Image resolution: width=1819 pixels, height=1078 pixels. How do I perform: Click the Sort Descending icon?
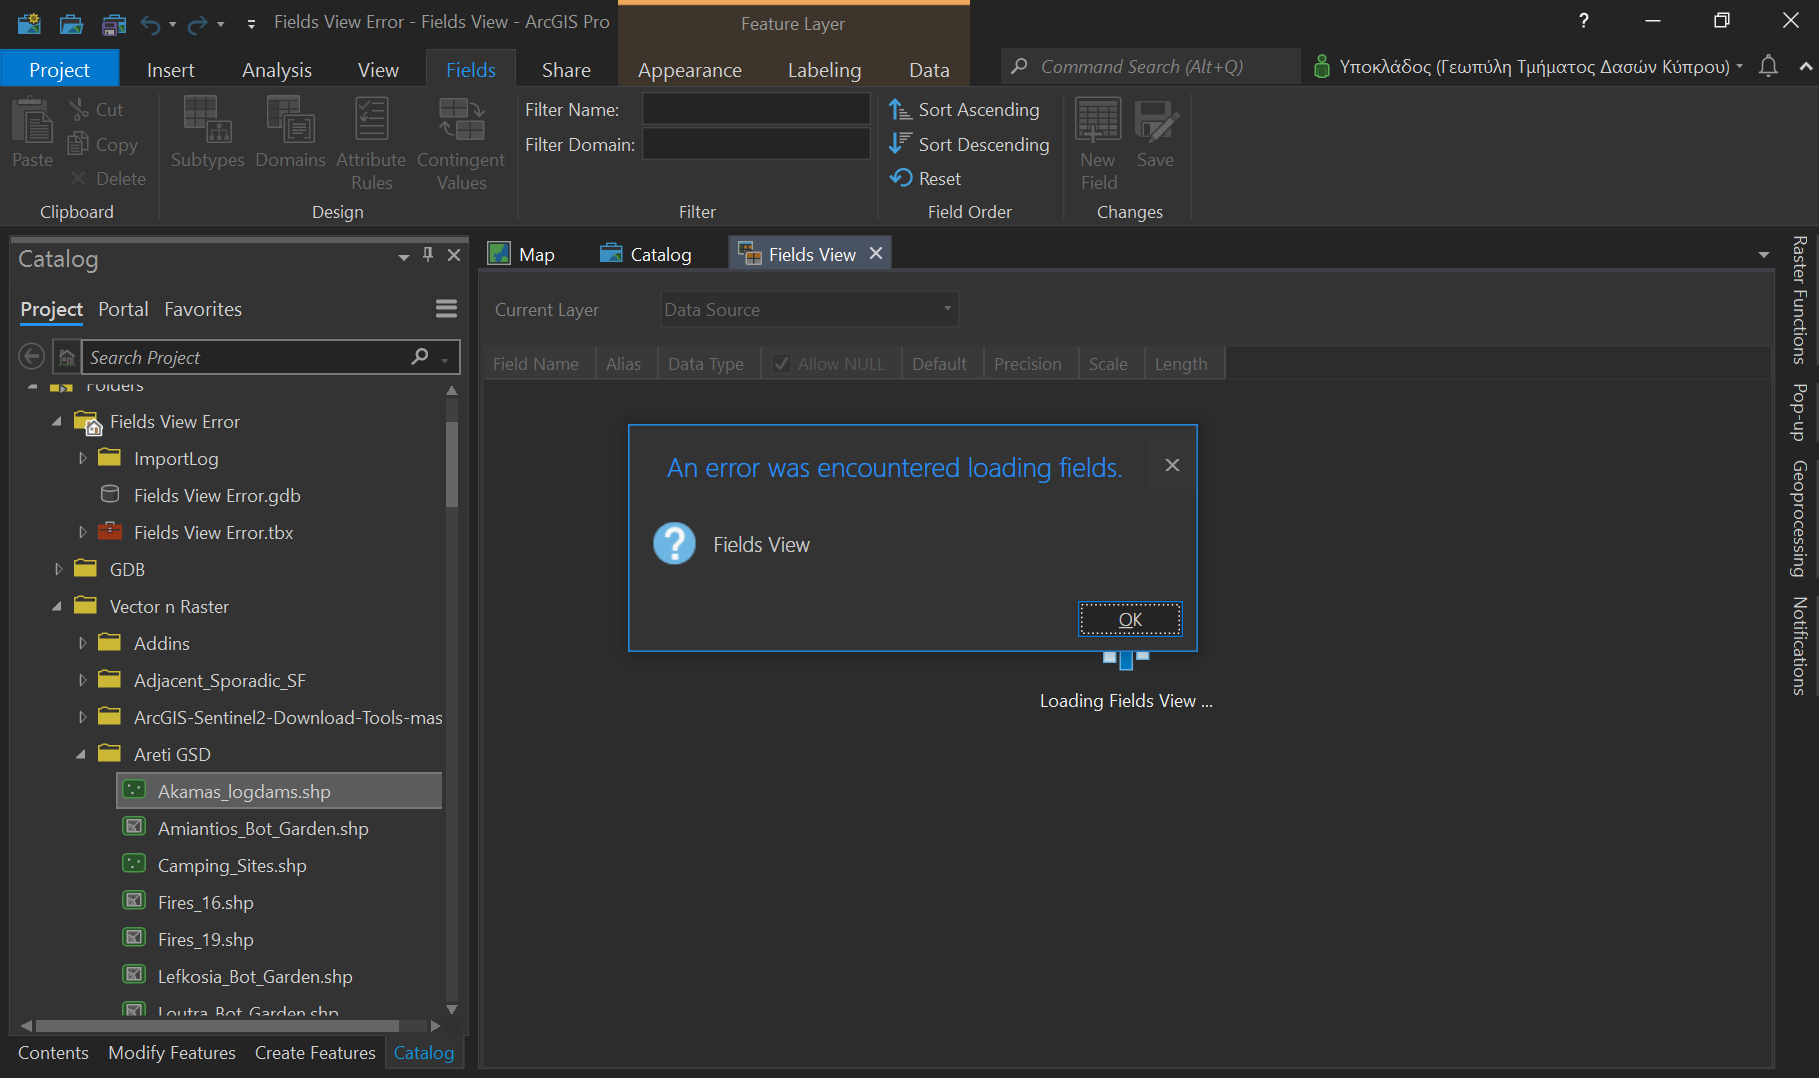(900, 144)
